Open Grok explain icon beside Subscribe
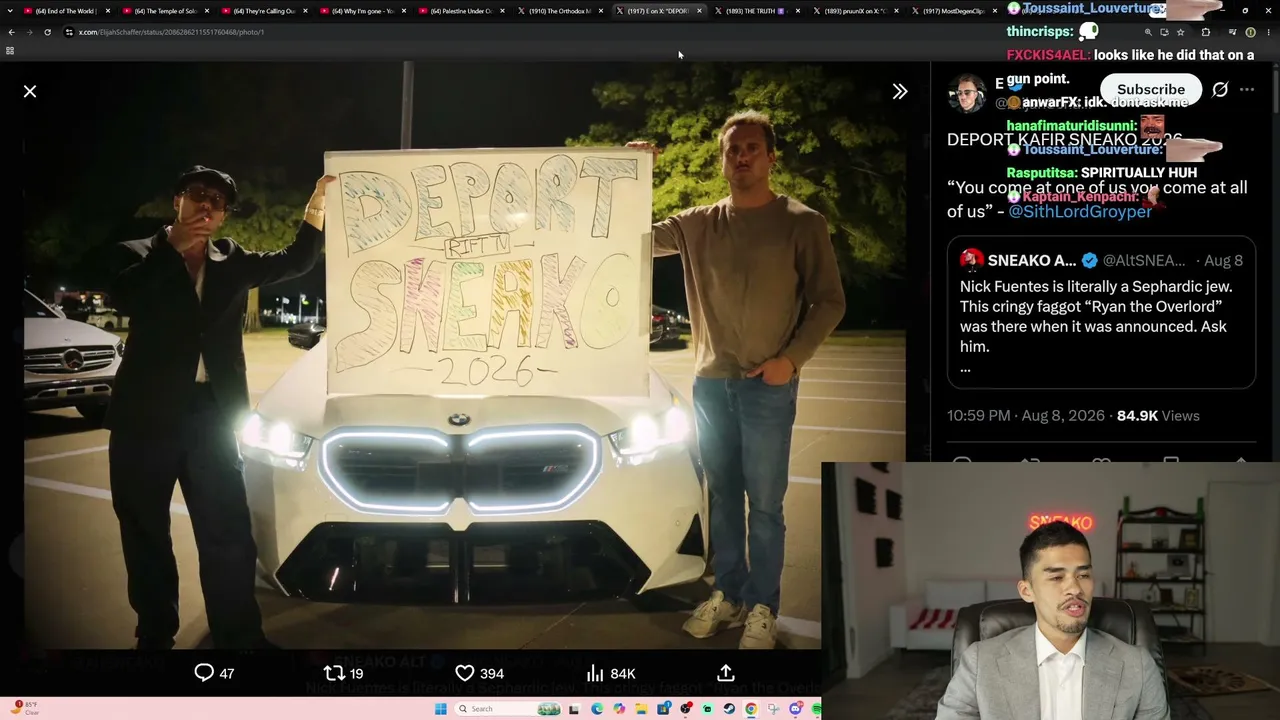Screen dimensions: 1280x720 [1220, 90]
